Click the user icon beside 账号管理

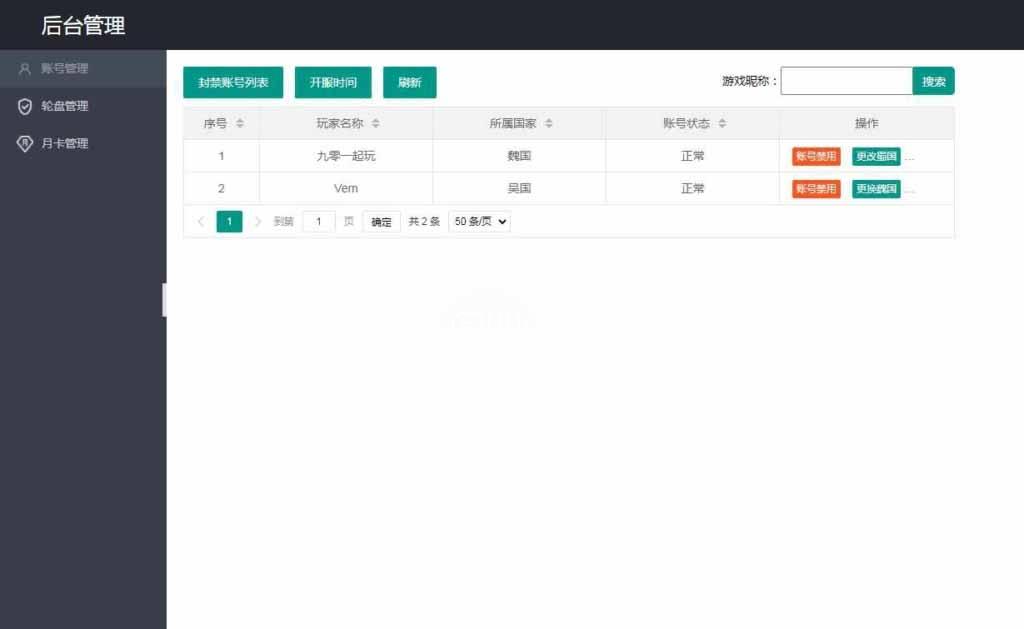(25, 69)
